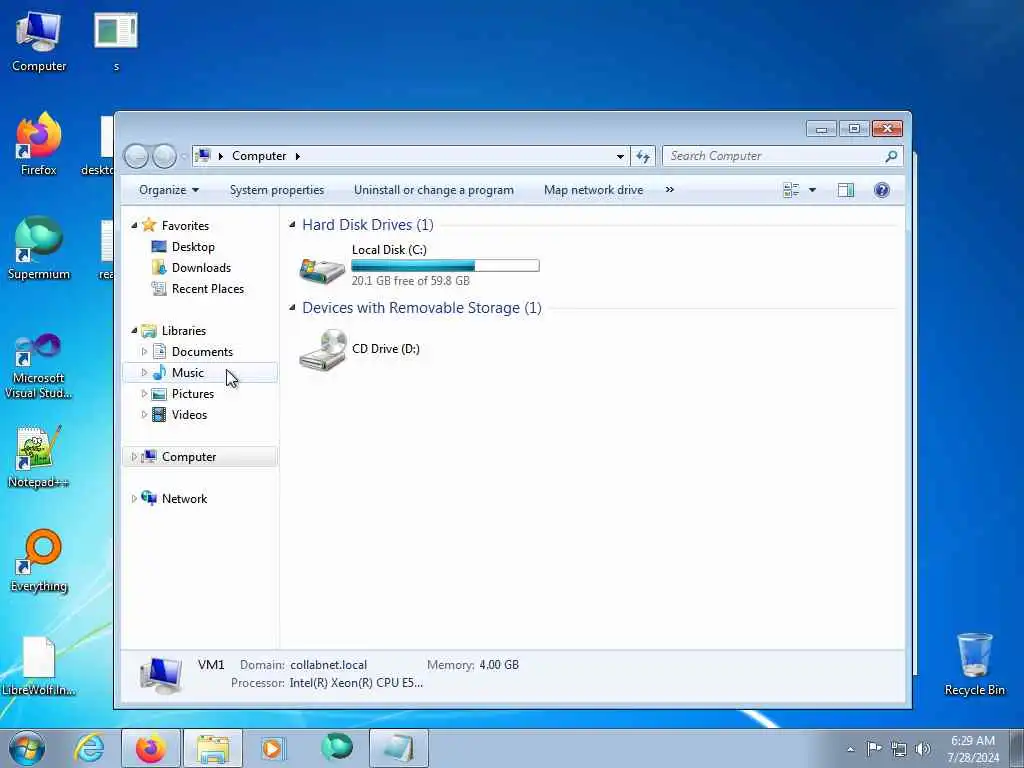The image size is (1024, 768).
Task: Collapse Devices with Removable Storage group
Action: coord(292,308)
